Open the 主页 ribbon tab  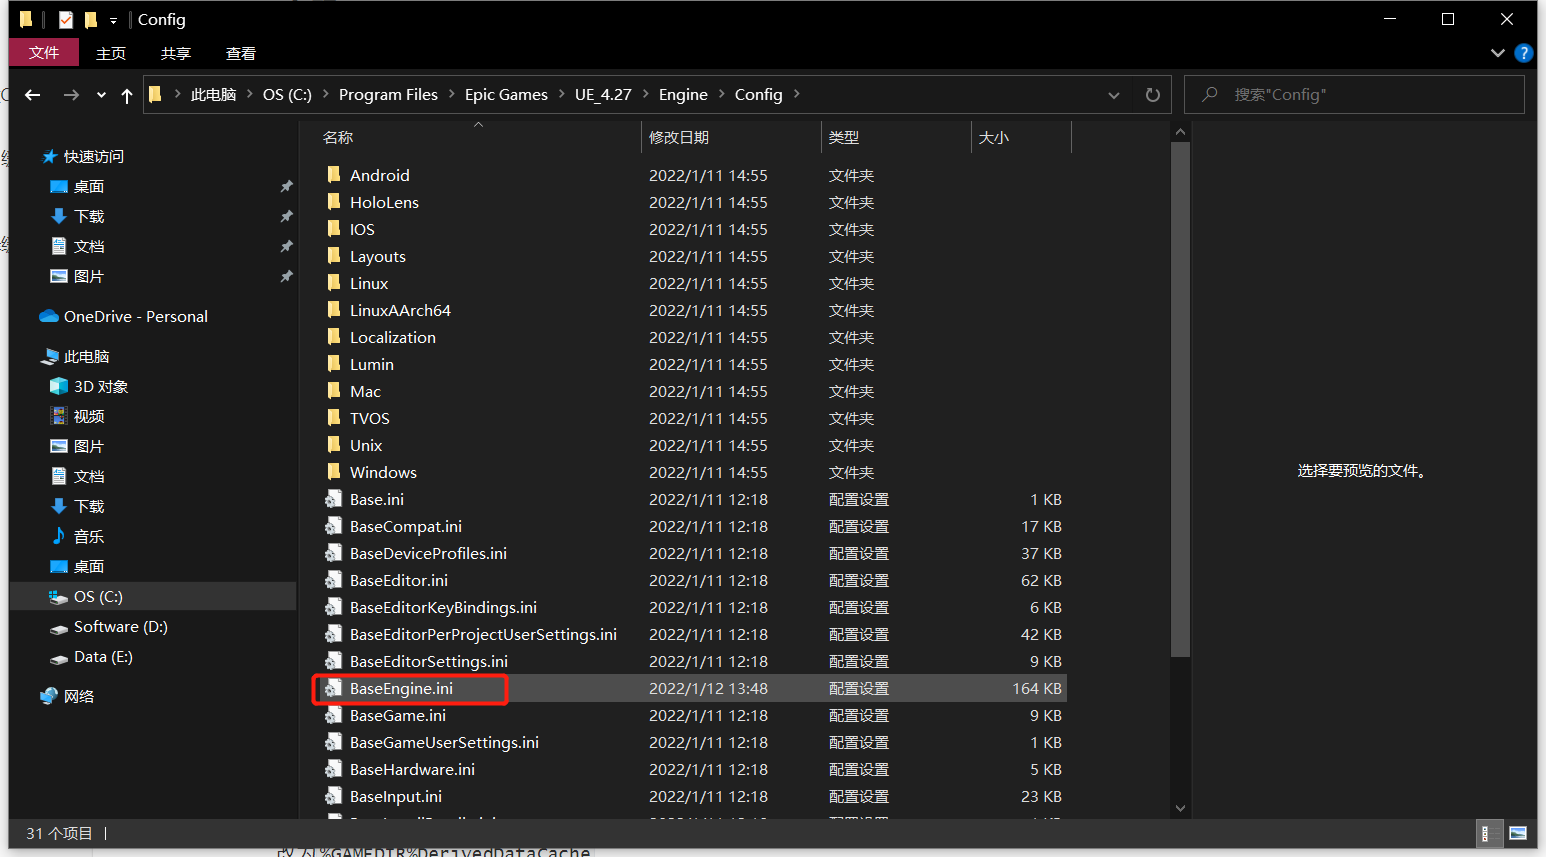[111, 53]
